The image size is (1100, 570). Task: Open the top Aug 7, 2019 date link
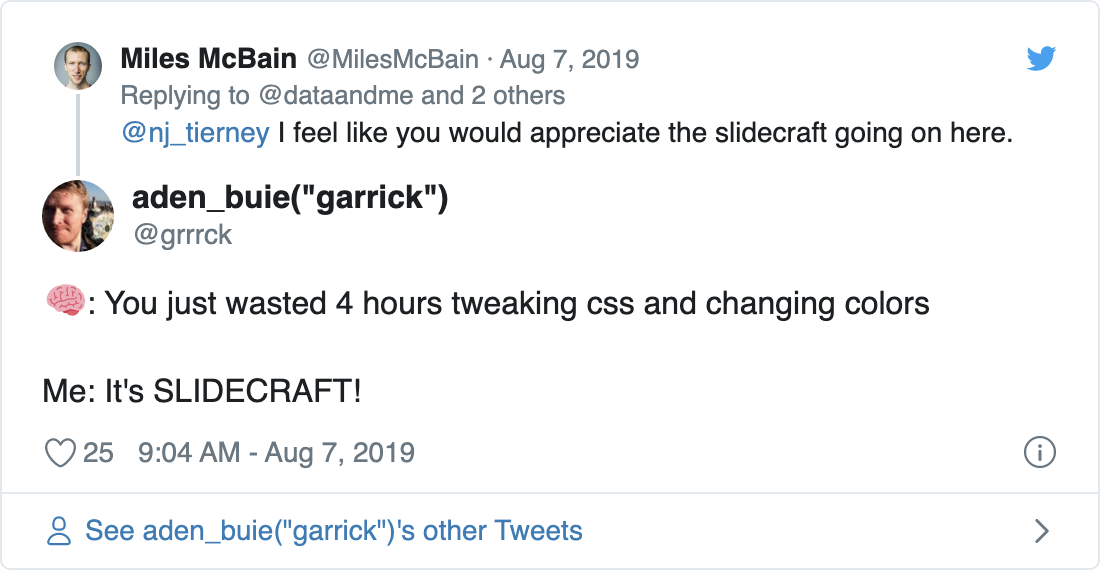click(569, 59)
